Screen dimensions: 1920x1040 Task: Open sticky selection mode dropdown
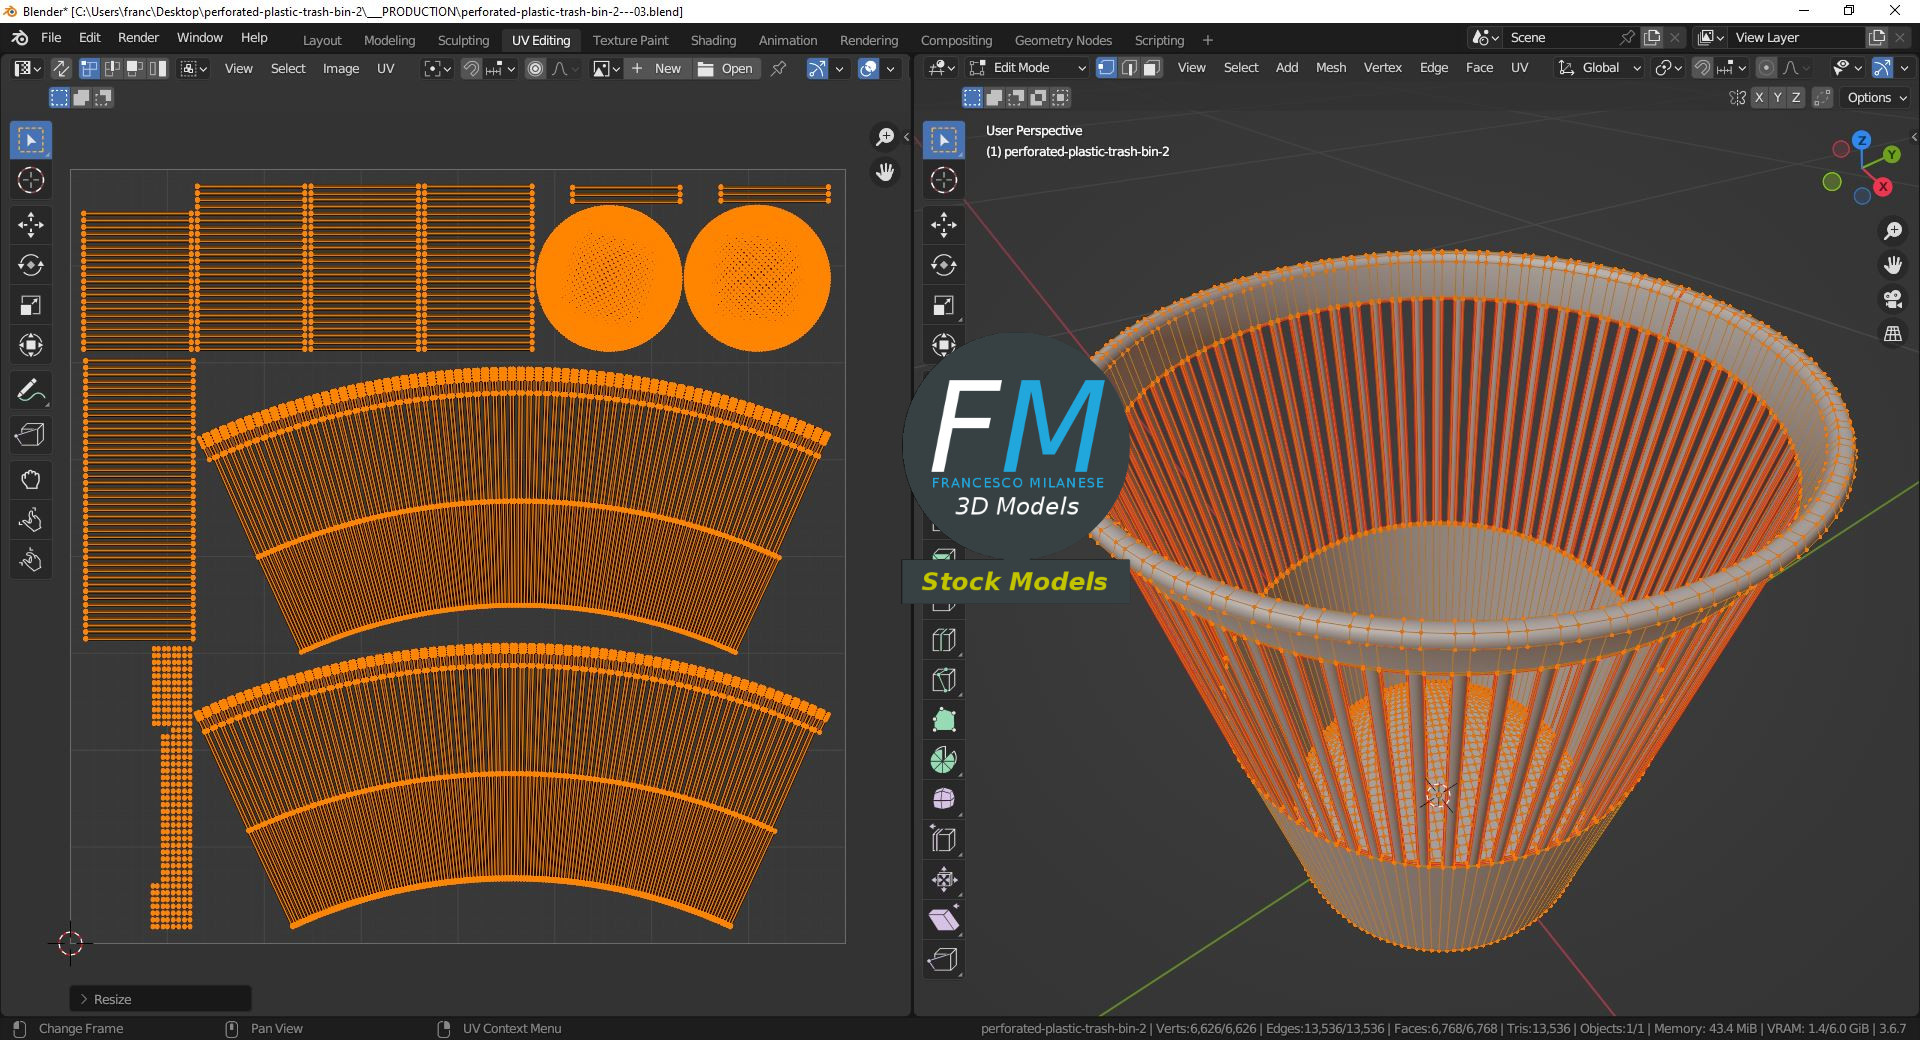pos(194,68)
